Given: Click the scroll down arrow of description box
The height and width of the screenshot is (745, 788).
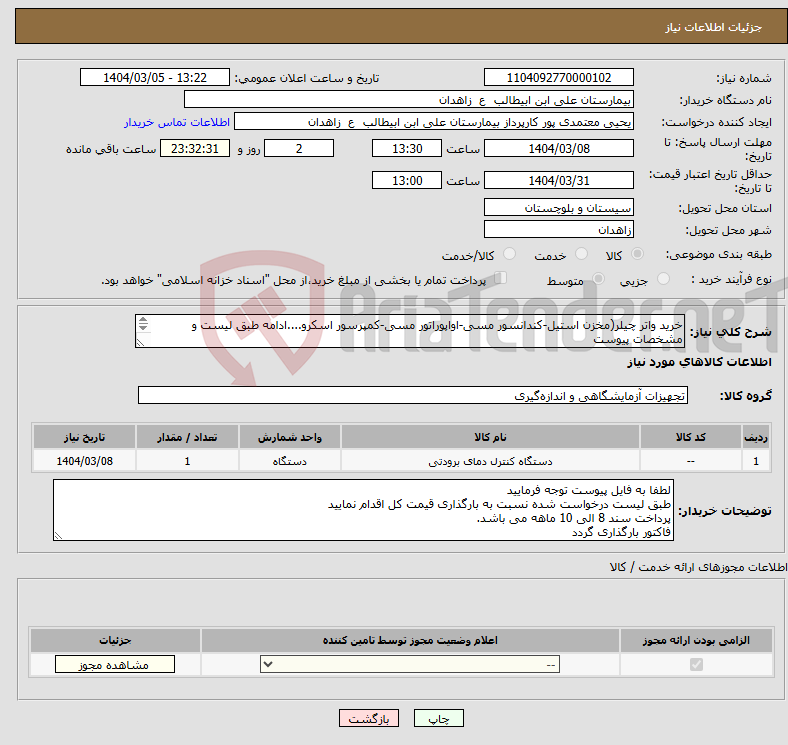Looking at the screenshot, I should pos(143,327).
